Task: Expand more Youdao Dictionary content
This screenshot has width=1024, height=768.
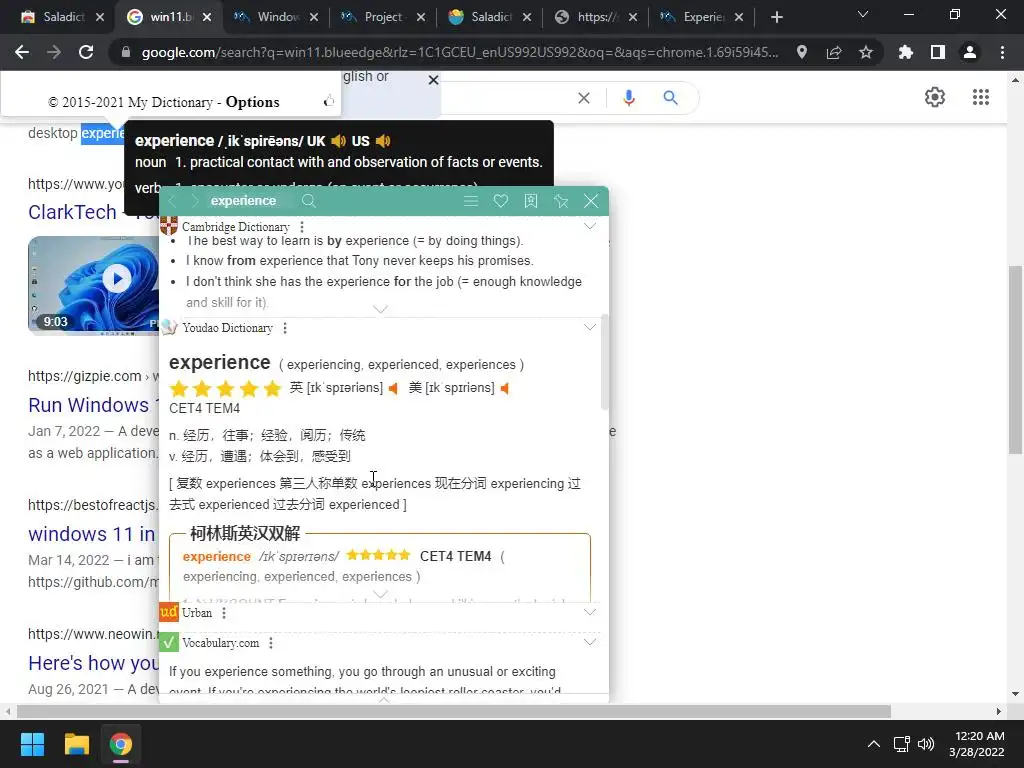Action: point(380,594)
